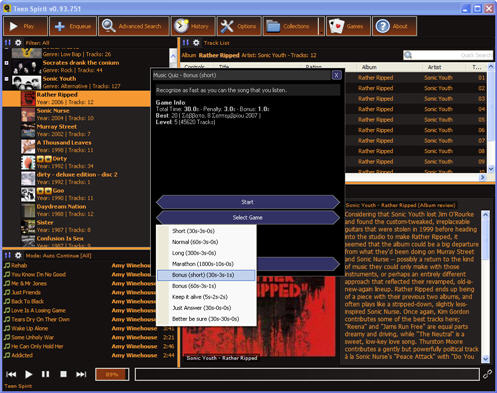497x393 pixels.
Task: Click the play button in player bar
Action: tap(29, 374)
